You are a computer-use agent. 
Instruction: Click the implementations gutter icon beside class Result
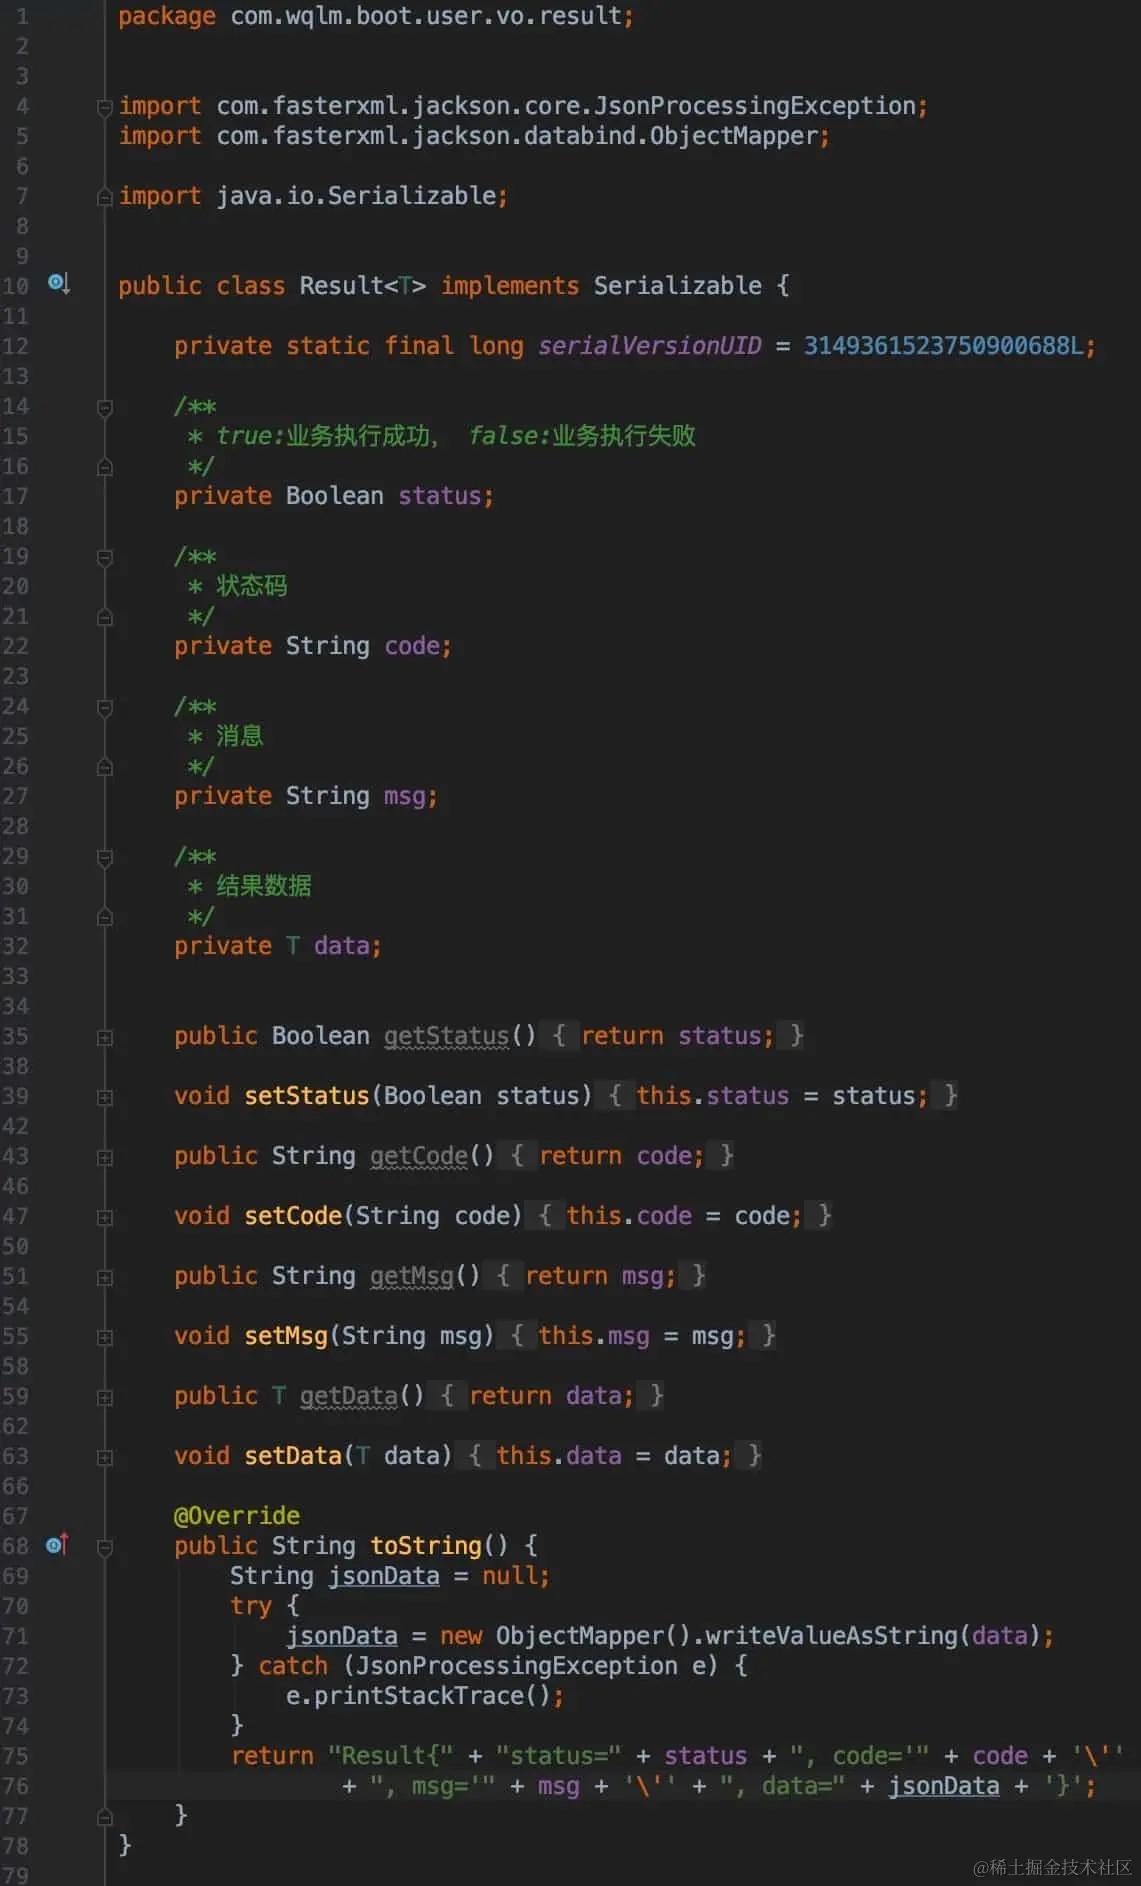click(59, 284)
